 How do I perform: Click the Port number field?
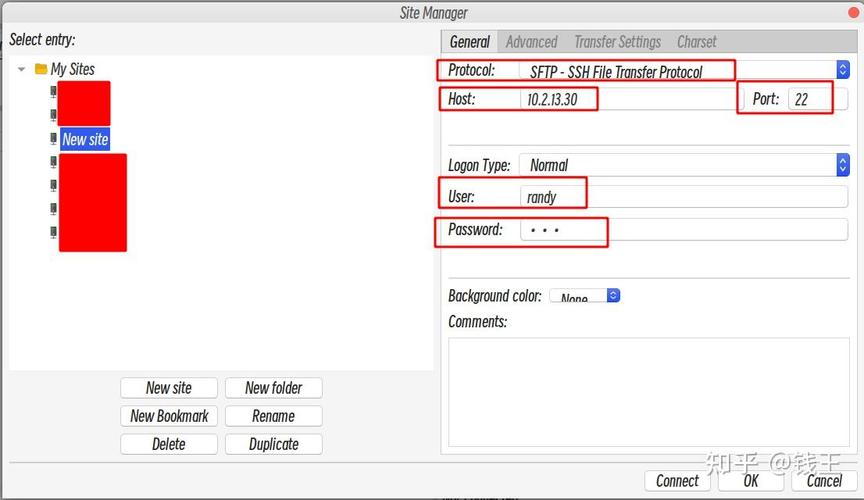(818, 99)
